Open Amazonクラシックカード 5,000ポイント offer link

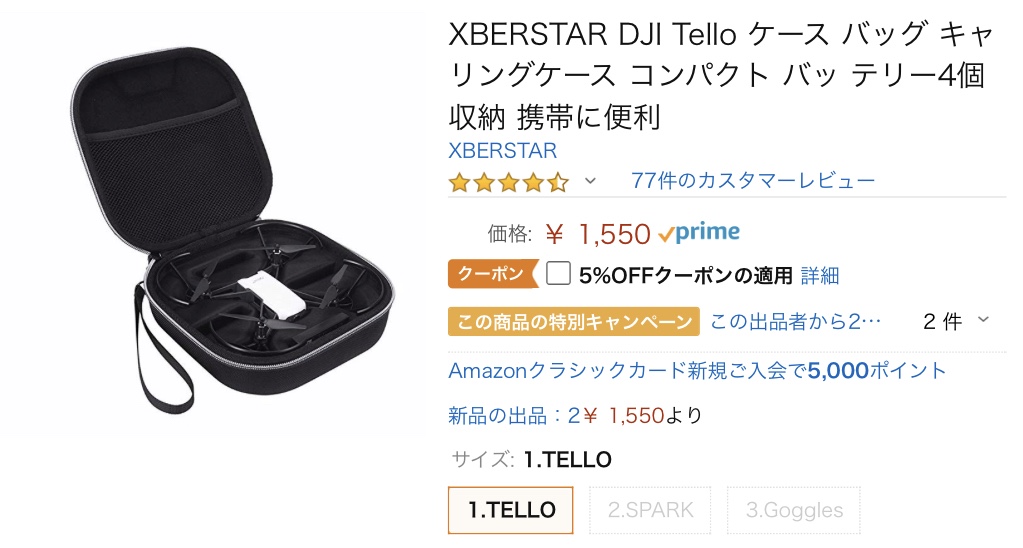697,371
